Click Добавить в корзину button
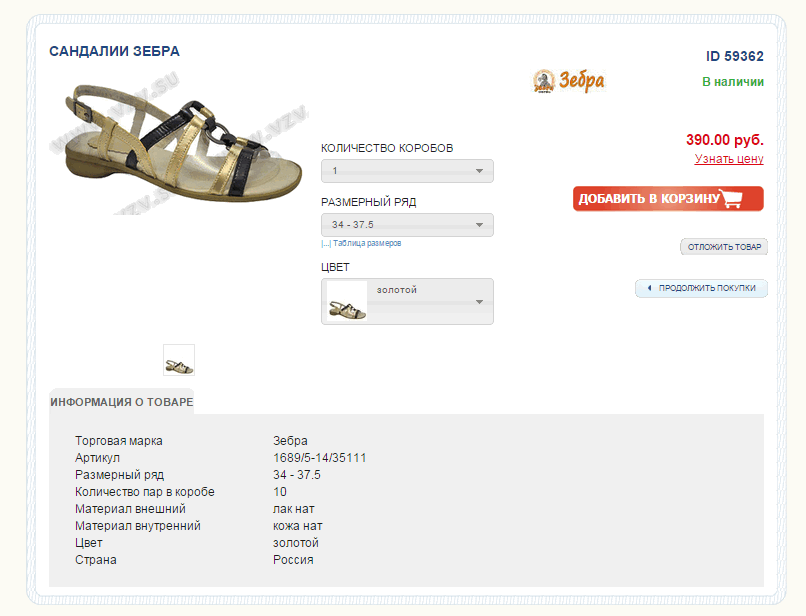This screenshot has width=806, height=616. [668, 198]
